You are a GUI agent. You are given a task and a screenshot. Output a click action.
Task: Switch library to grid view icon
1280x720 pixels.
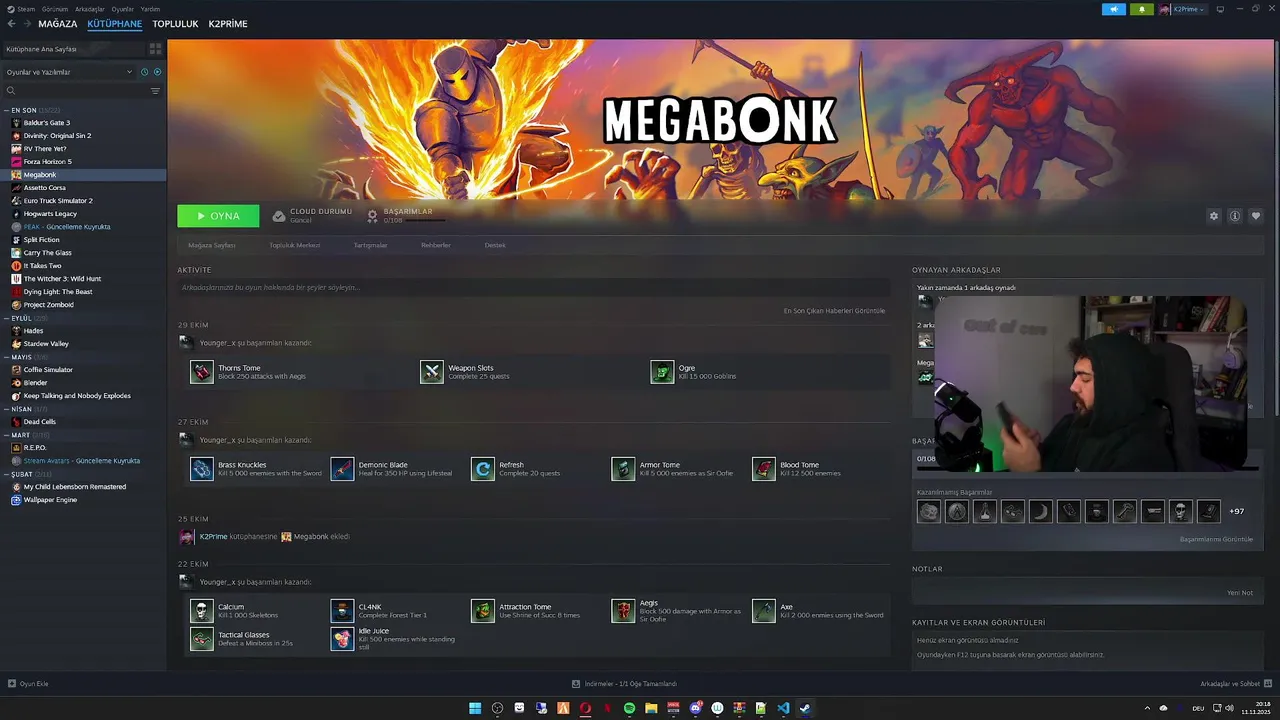click(x=155, y=48)
